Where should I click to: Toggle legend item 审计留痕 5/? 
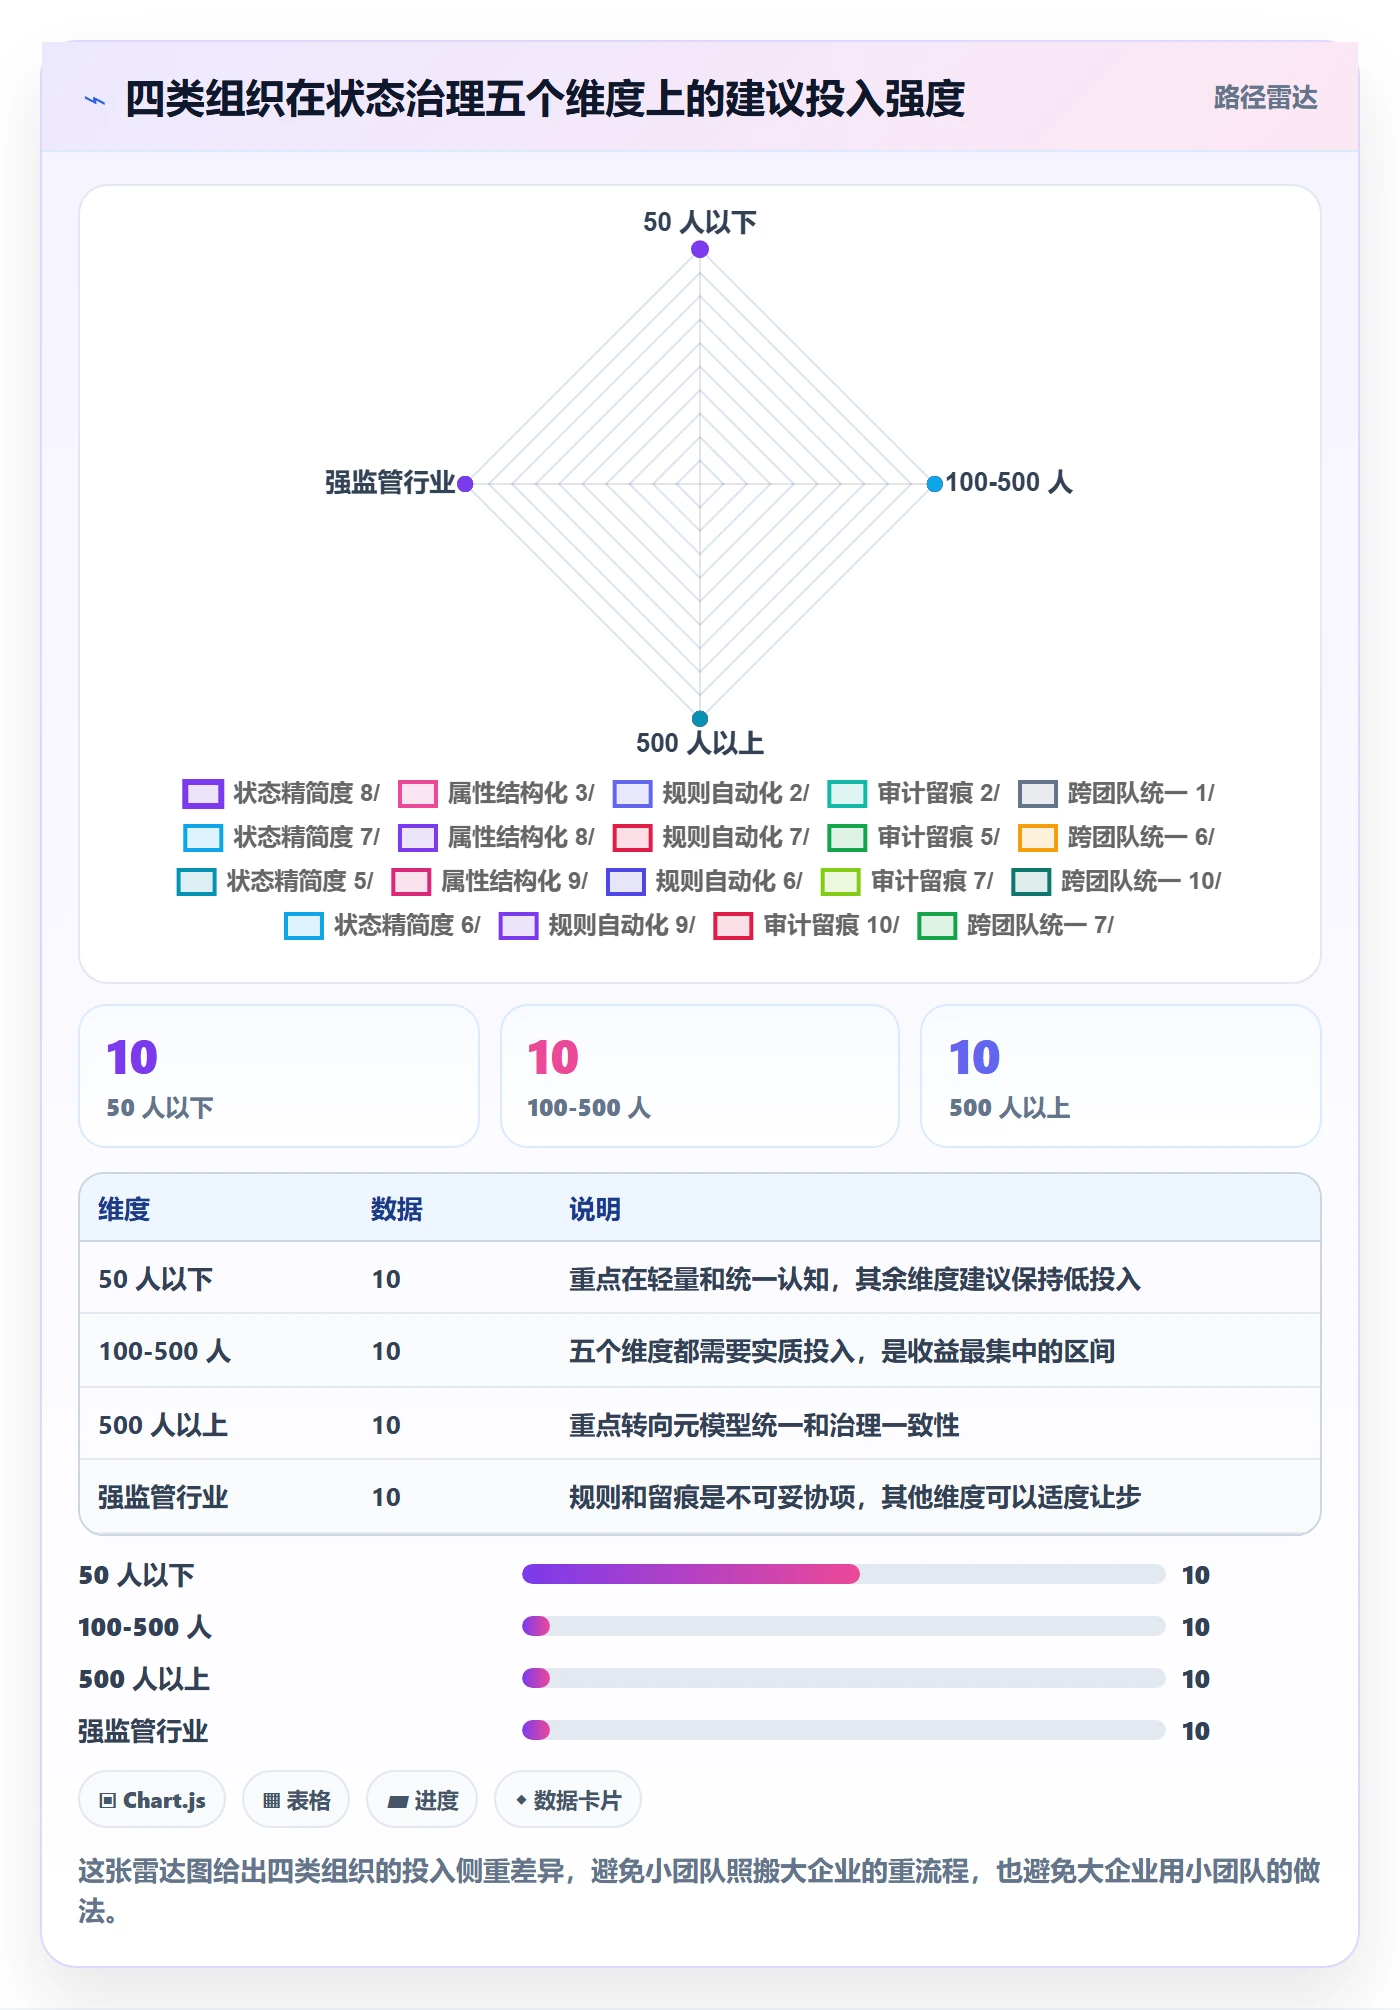click(913, 838)
